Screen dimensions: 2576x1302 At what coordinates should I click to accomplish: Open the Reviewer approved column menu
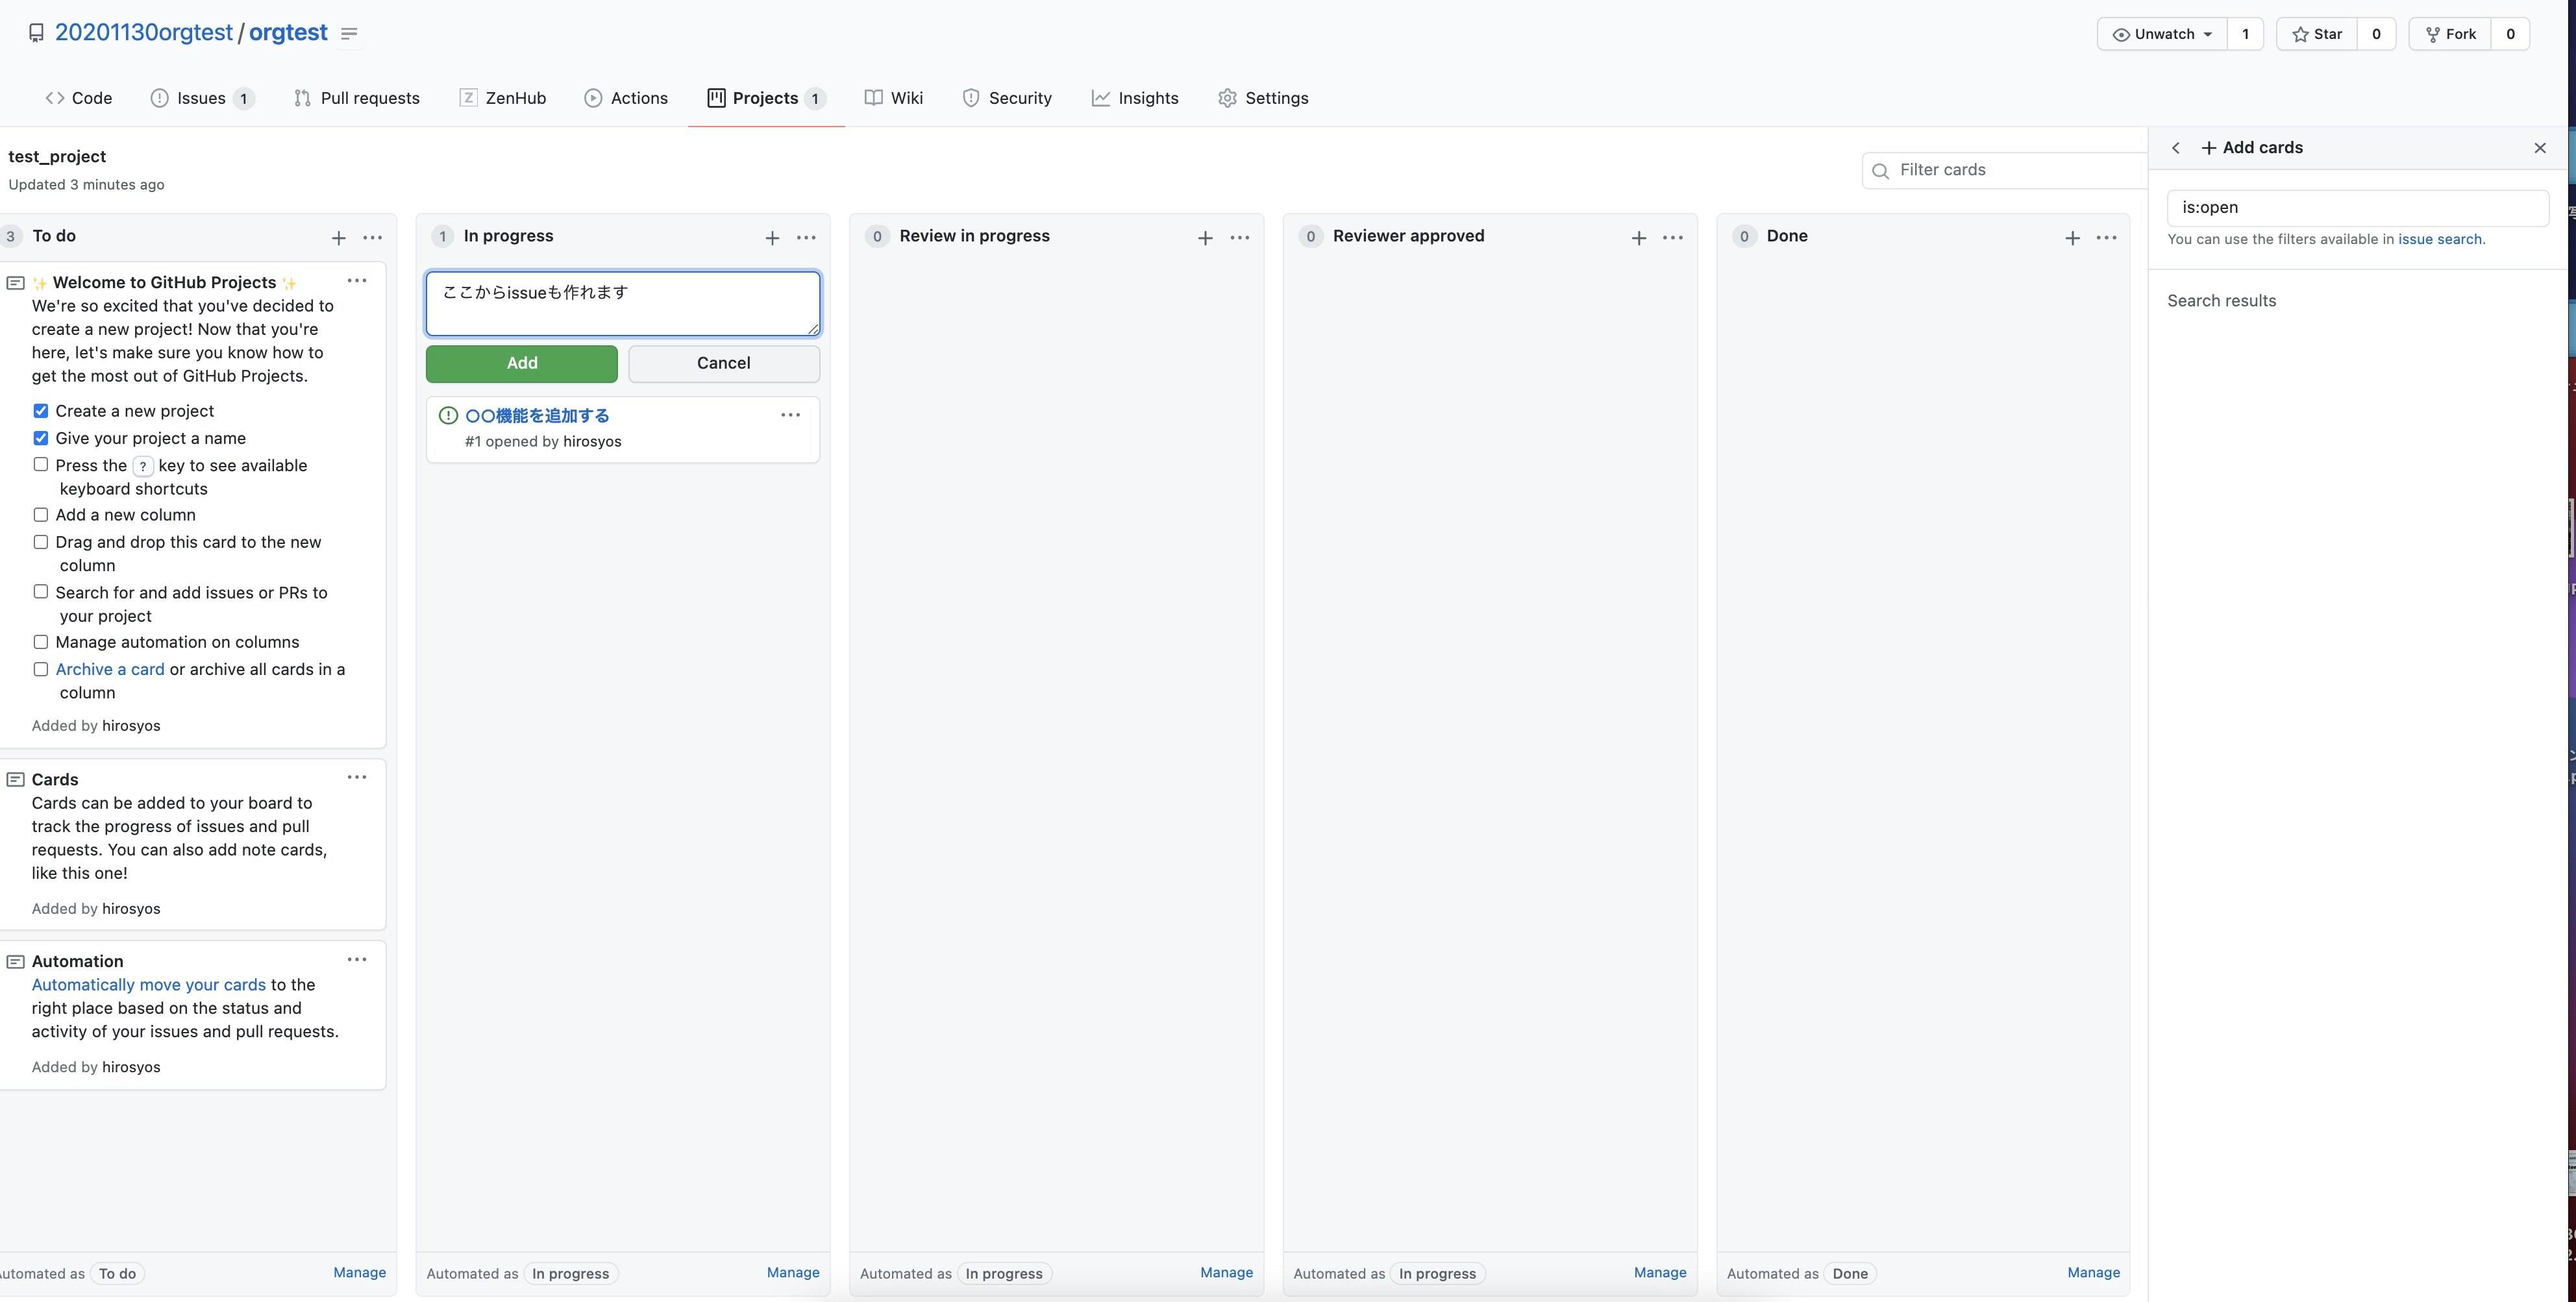[1673, 238]
